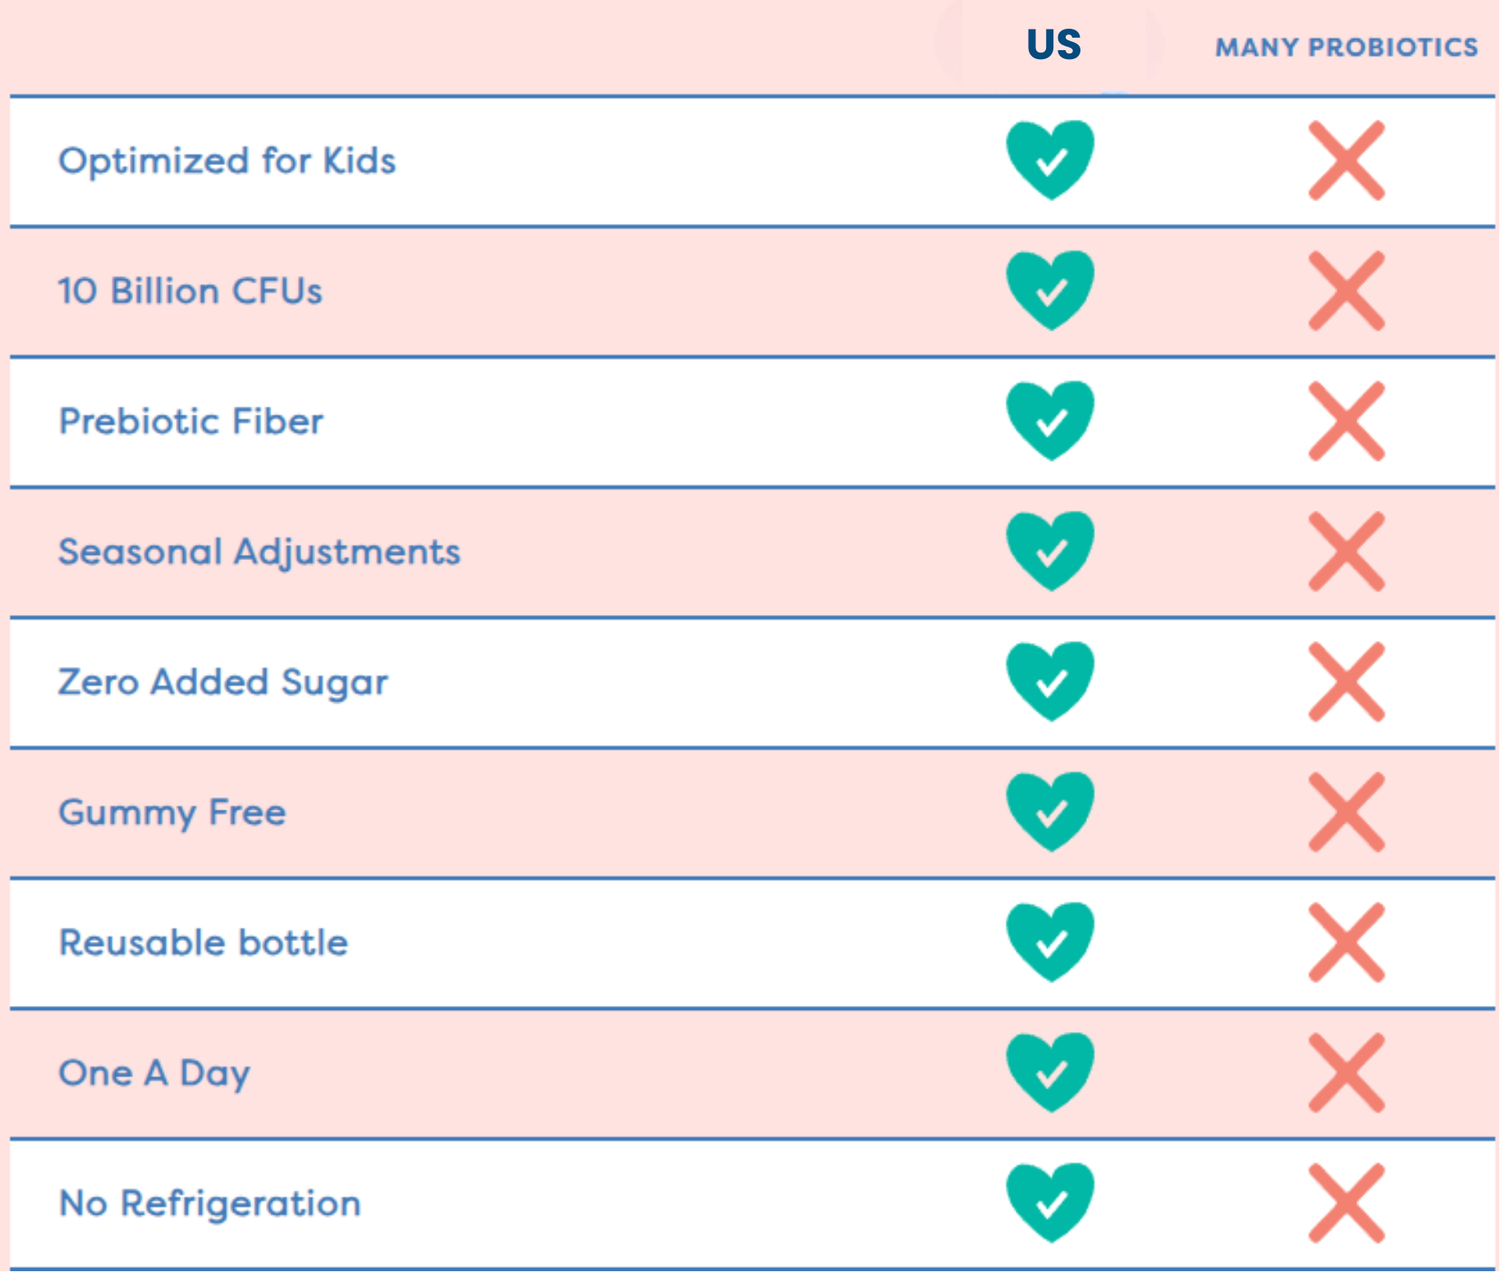Click the heart checkmark for Seasonal Adjustments
The image size is (1500, 1272).
(1050, 551)
